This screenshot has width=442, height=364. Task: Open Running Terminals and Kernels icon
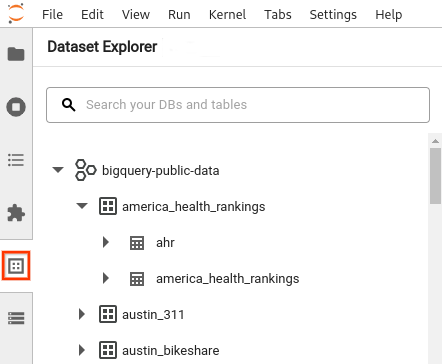click(16, 107)
